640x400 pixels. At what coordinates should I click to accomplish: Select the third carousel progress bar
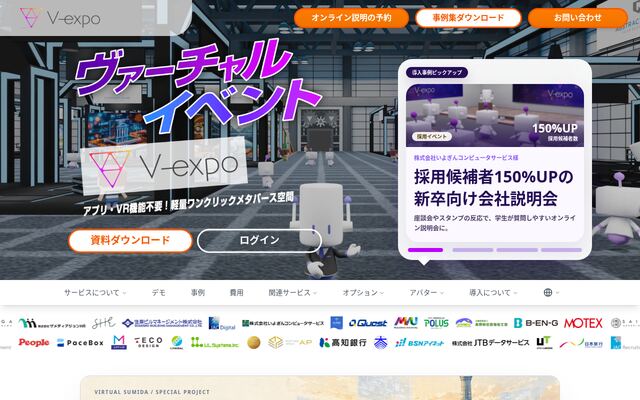pos(517,250)
